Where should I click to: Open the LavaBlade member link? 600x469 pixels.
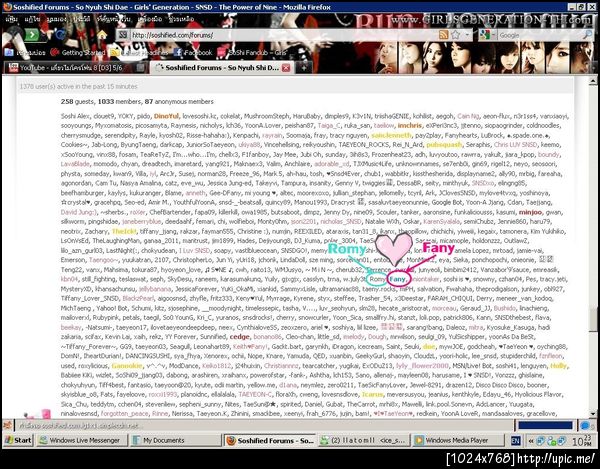click(75, 164)
